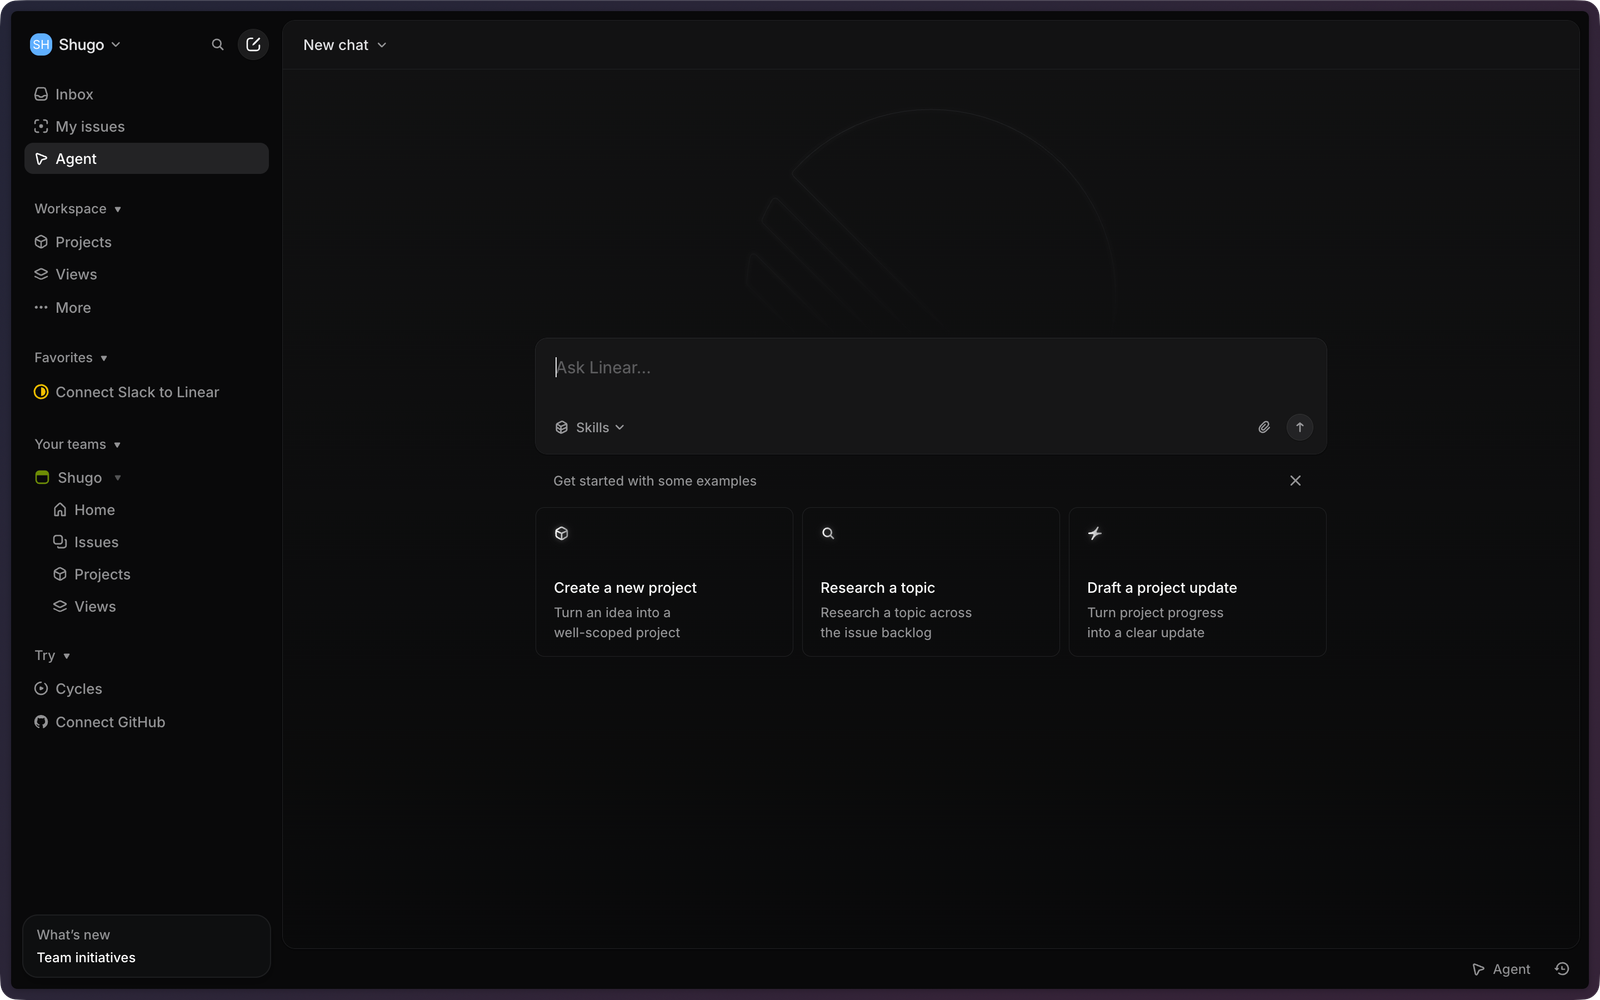Click the Inbox tray icon

click(x=41, y=94)
